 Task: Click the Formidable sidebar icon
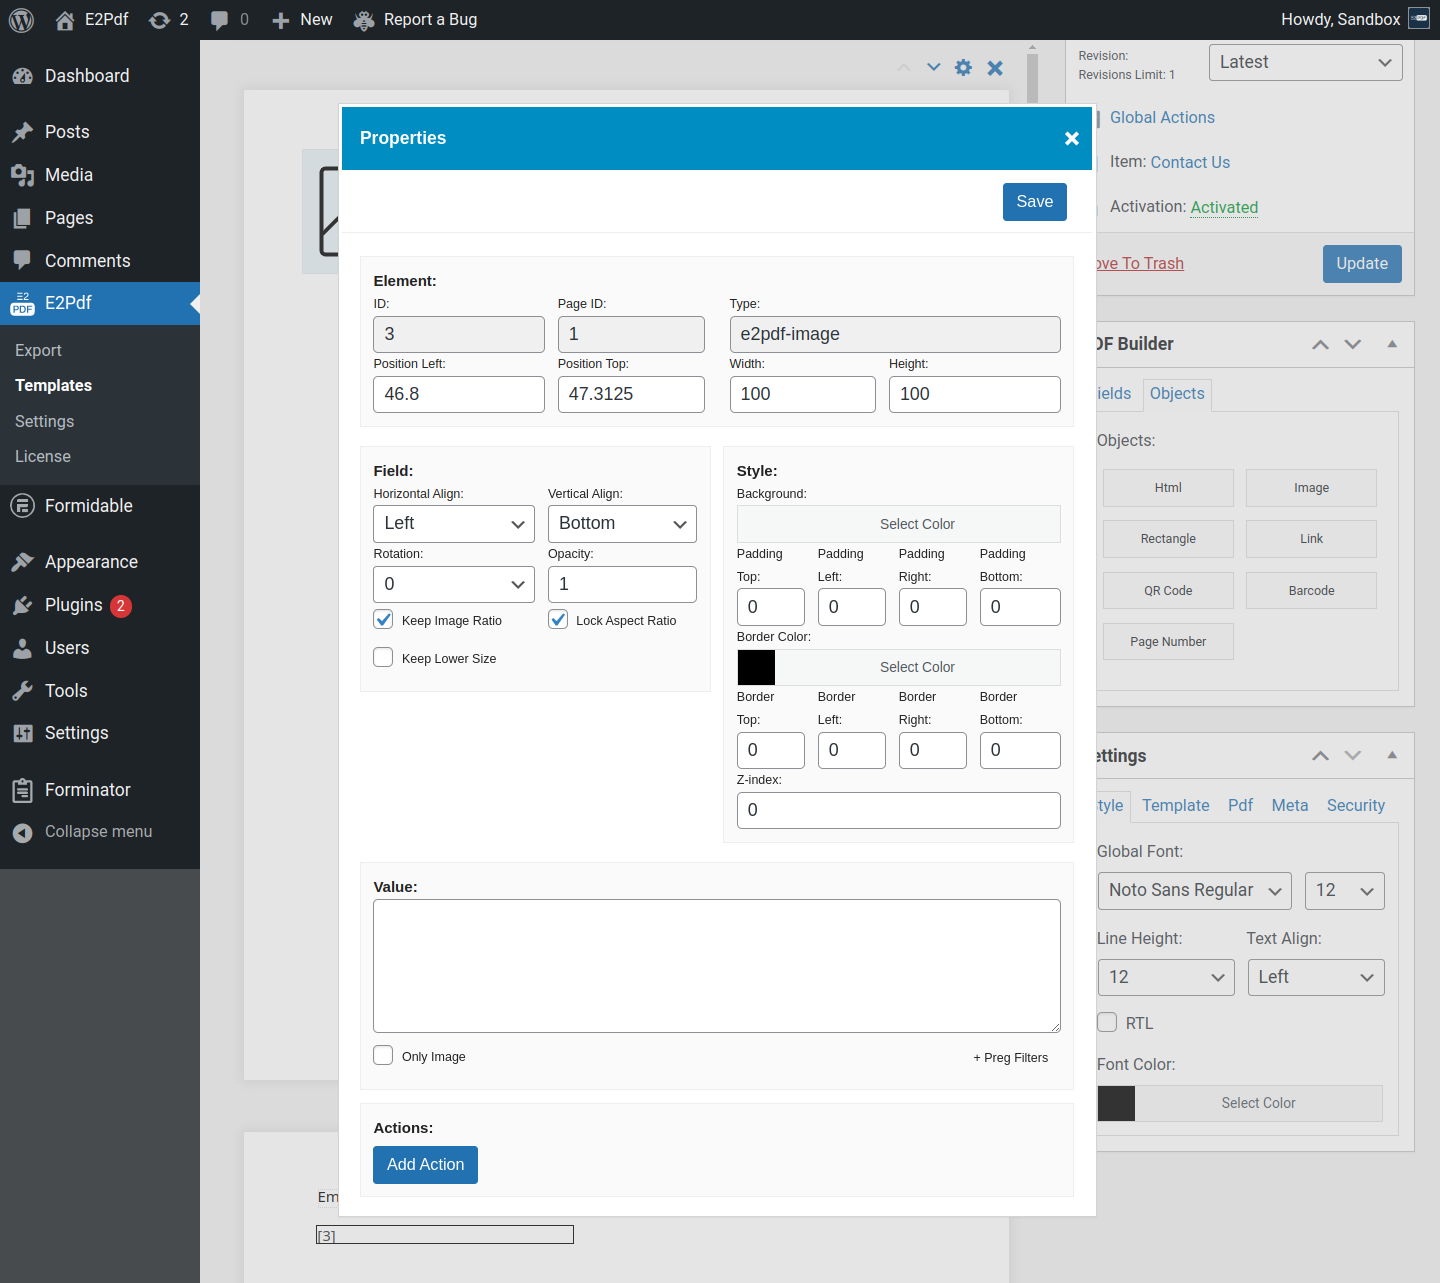(22, 506)
